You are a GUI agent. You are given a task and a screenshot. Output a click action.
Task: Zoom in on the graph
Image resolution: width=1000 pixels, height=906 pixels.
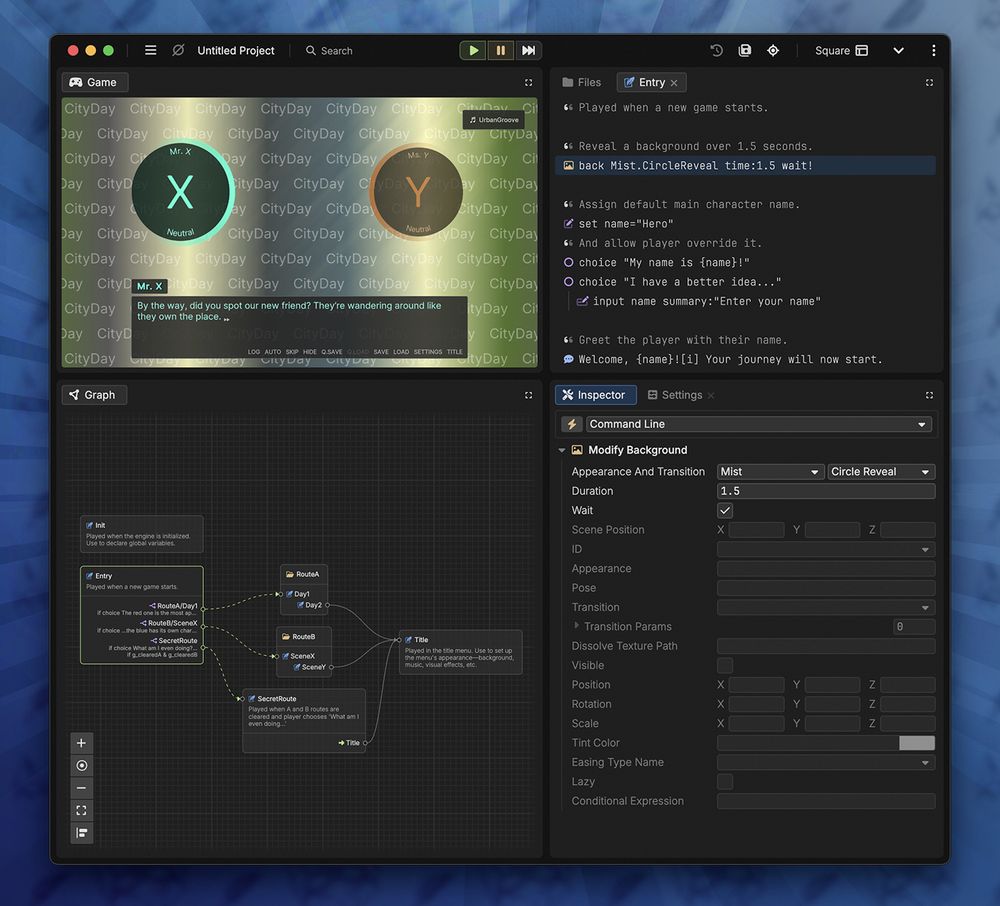[82, 743]
